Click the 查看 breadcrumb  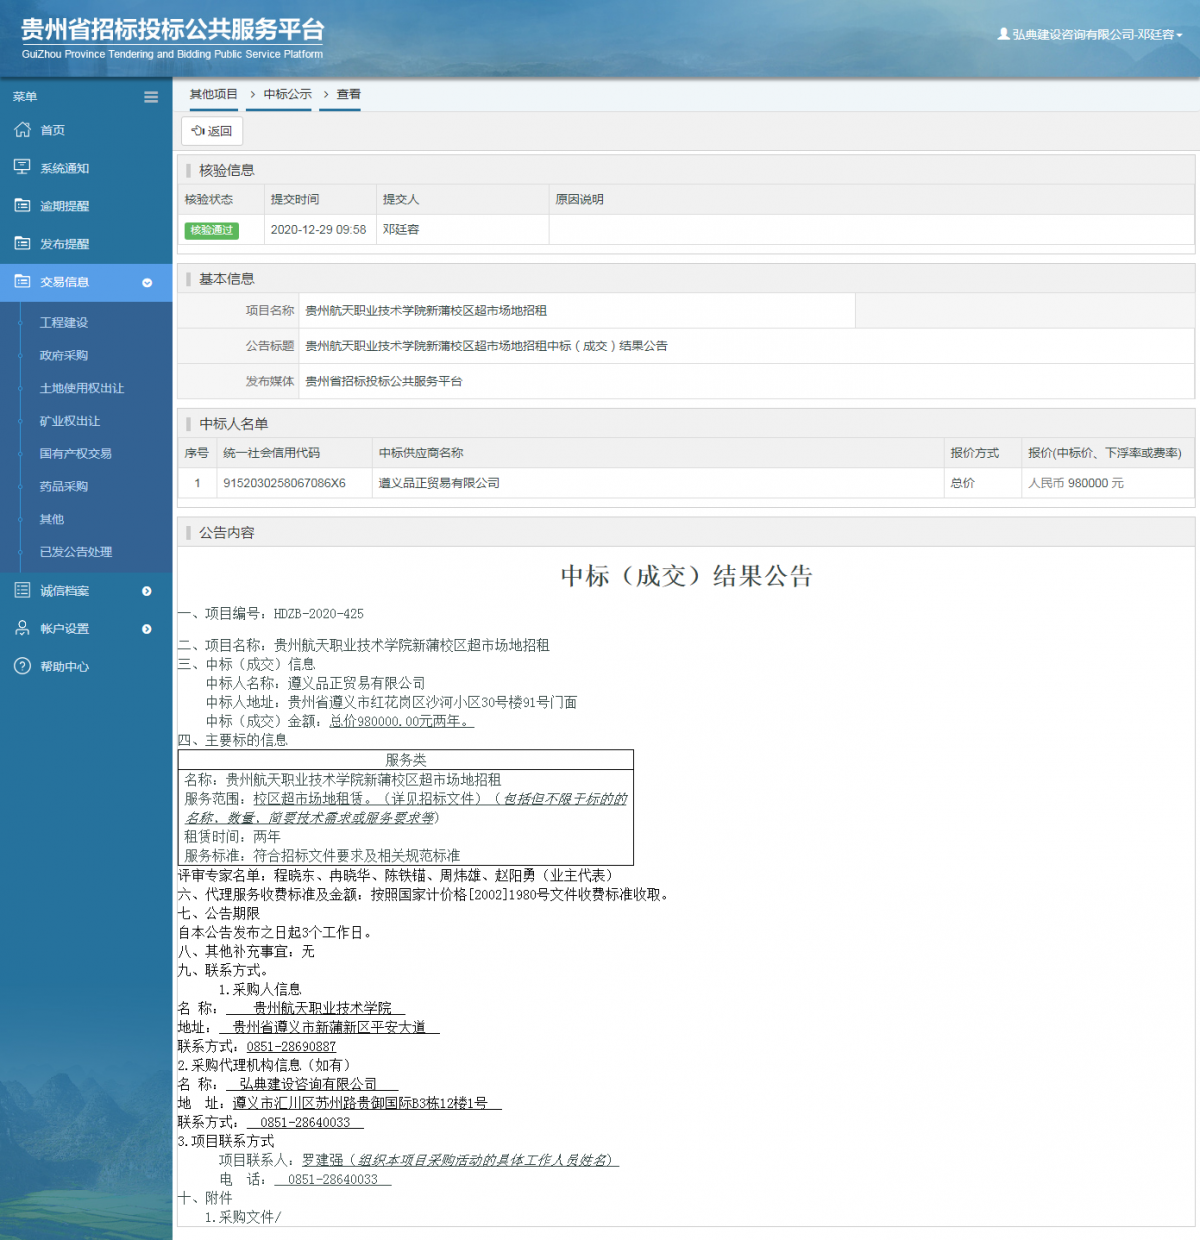[x=349, y=94]
